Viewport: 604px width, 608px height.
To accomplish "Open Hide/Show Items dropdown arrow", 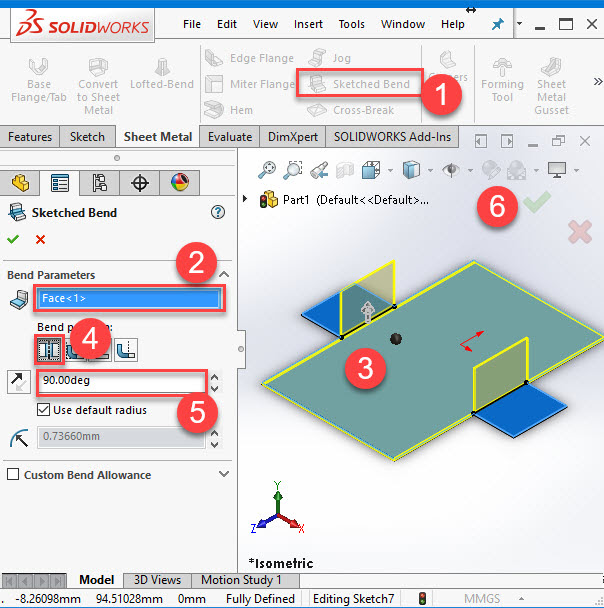I will click(470, 170).
